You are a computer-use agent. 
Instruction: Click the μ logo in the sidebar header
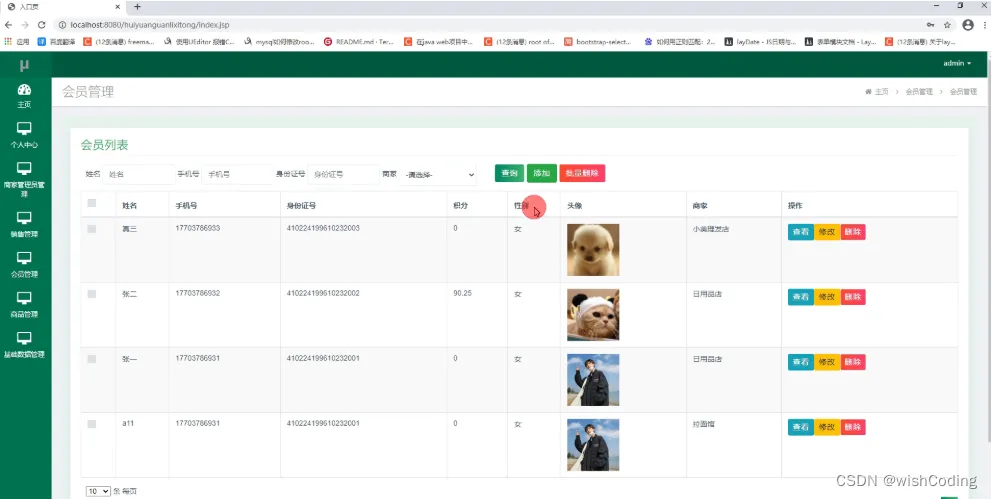[24, 65]
